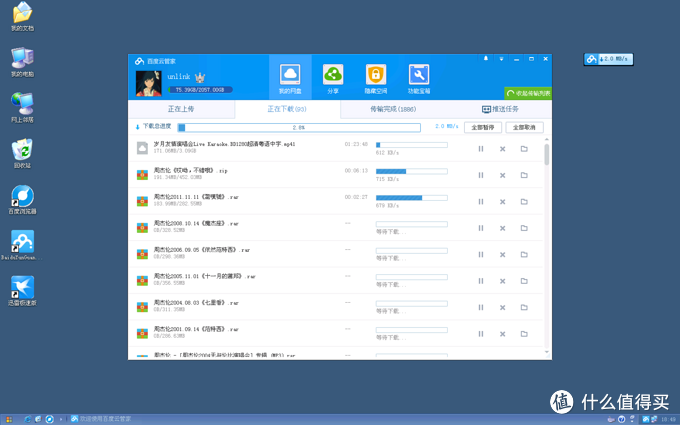Click the 周杰伦 .zip row progress bar
This screenshot has width=680, height=425.
pos(412,171)
